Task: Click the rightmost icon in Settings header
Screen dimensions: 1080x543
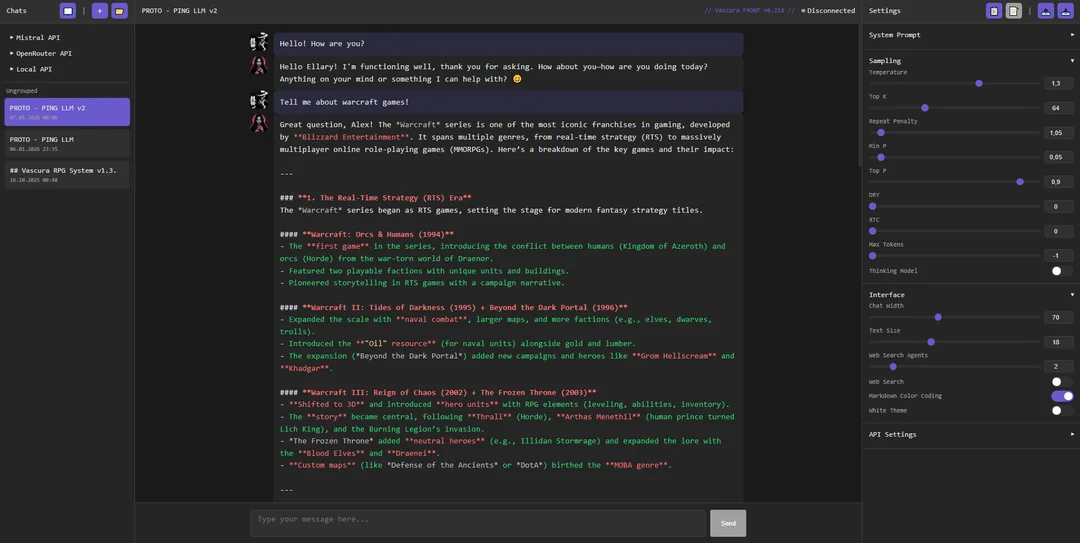Action: 1064,11
